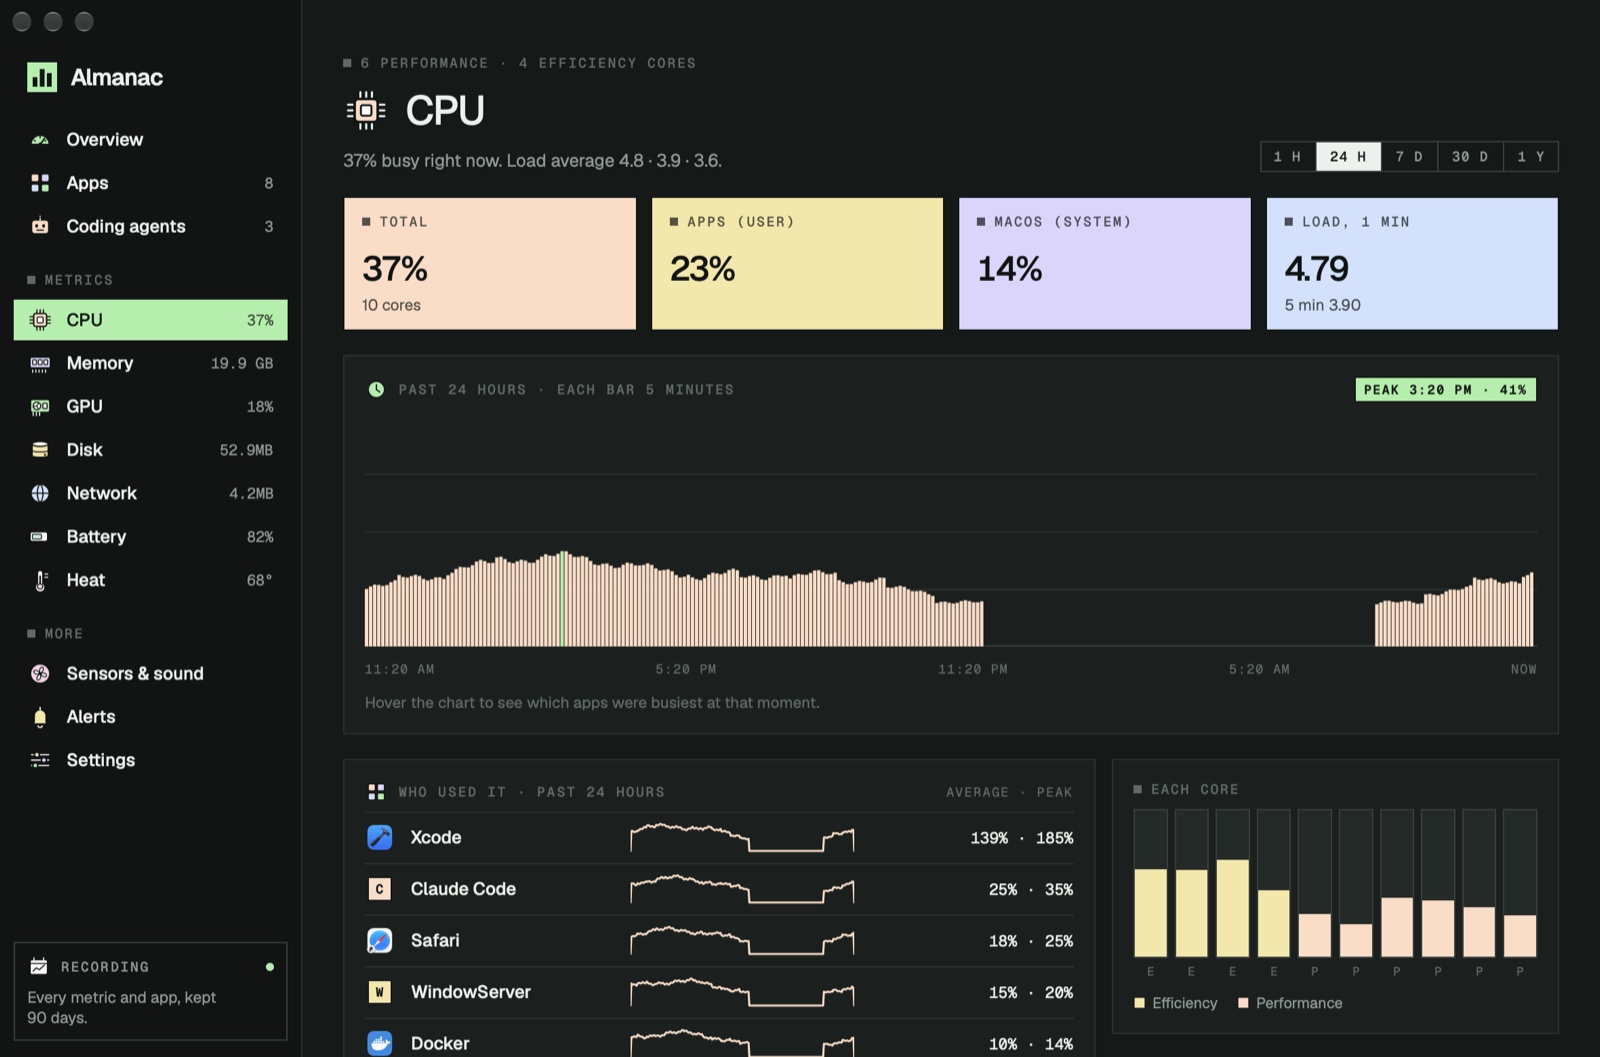This screenshot has width=1600, height=1057.
Task: Go to the Disk metrics page
Action: (150, 450)
